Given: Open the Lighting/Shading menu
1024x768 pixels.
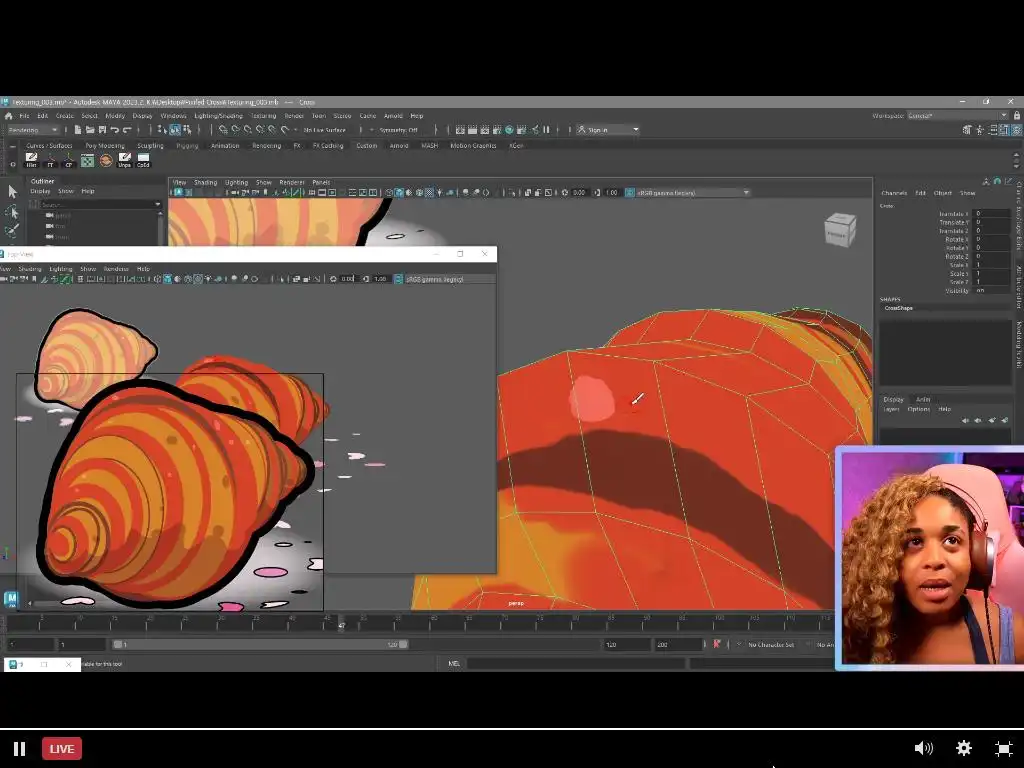Looking at the screenshot, I should tap(218, 116).
